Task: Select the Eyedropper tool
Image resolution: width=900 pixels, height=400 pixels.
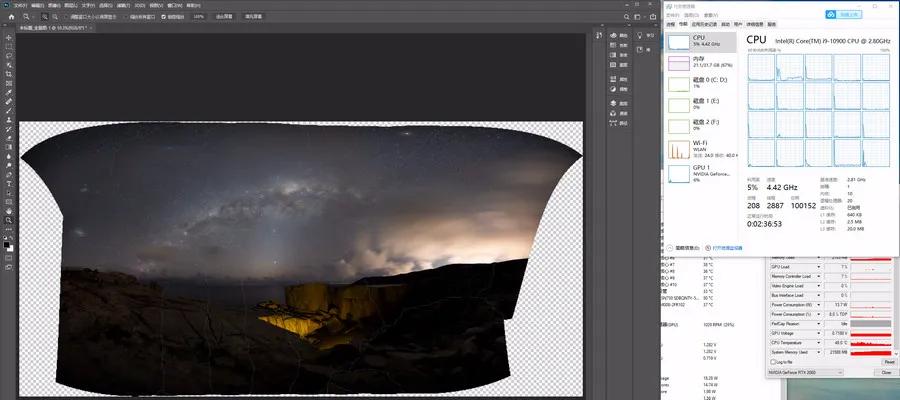Action: (9, 92)
